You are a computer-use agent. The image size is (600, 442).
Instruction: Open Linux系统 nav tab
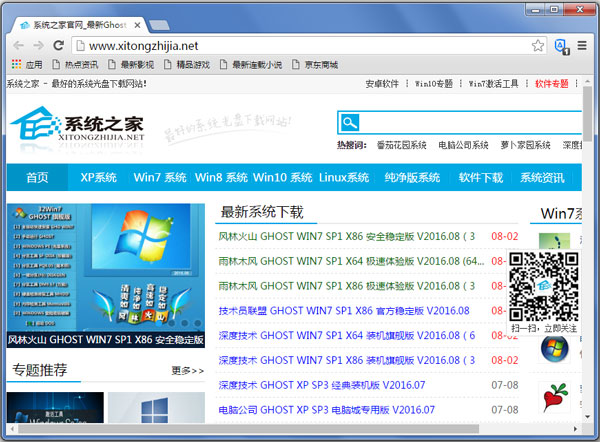(344, 178)
